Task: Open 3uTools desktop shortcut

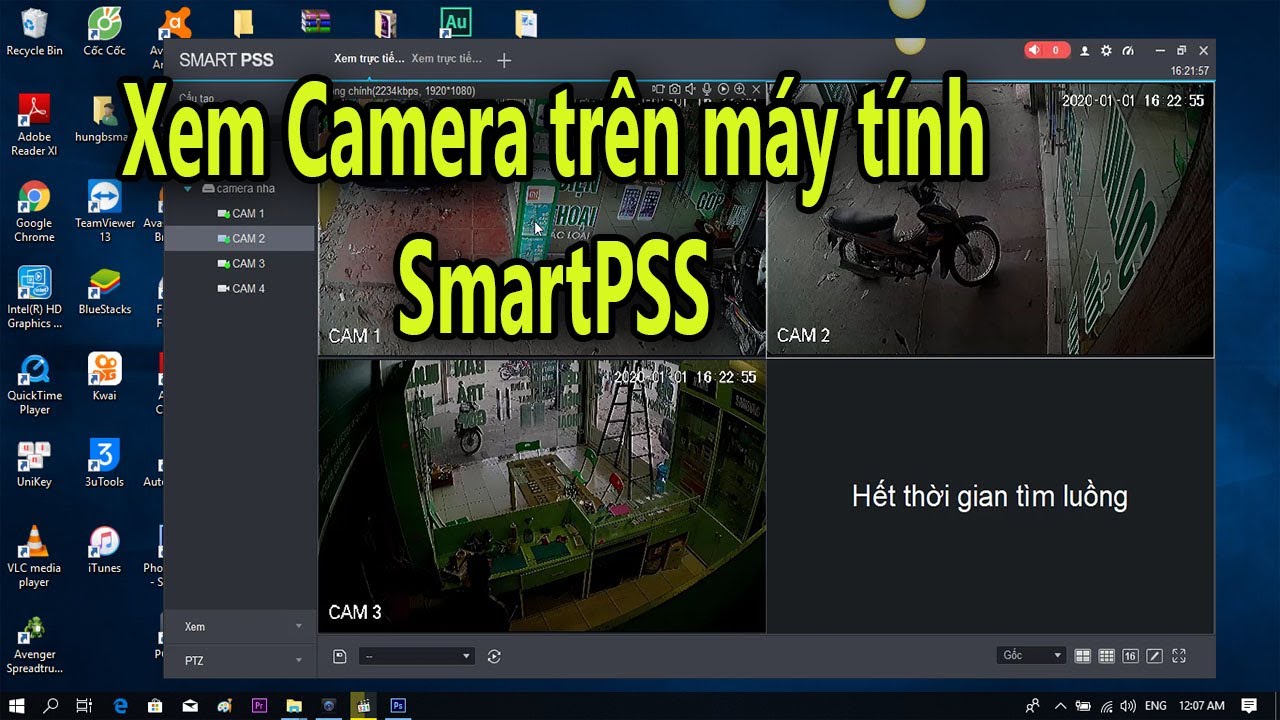Action: [x=104, y=463]
